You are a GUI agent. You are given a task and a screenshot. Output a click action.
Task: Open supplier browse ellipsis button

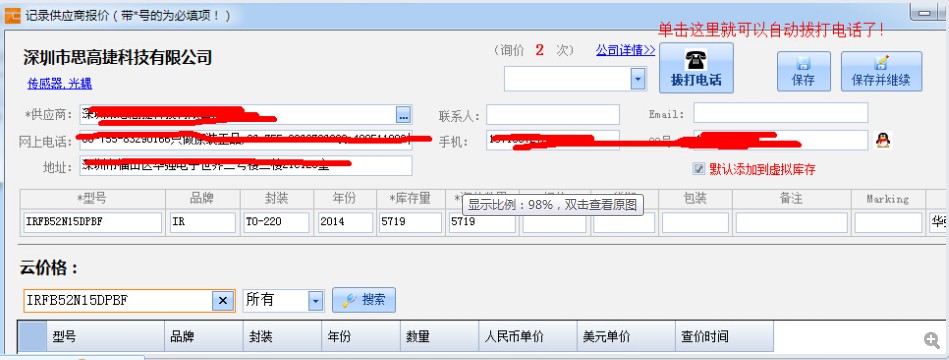click(x=404, y=114)
